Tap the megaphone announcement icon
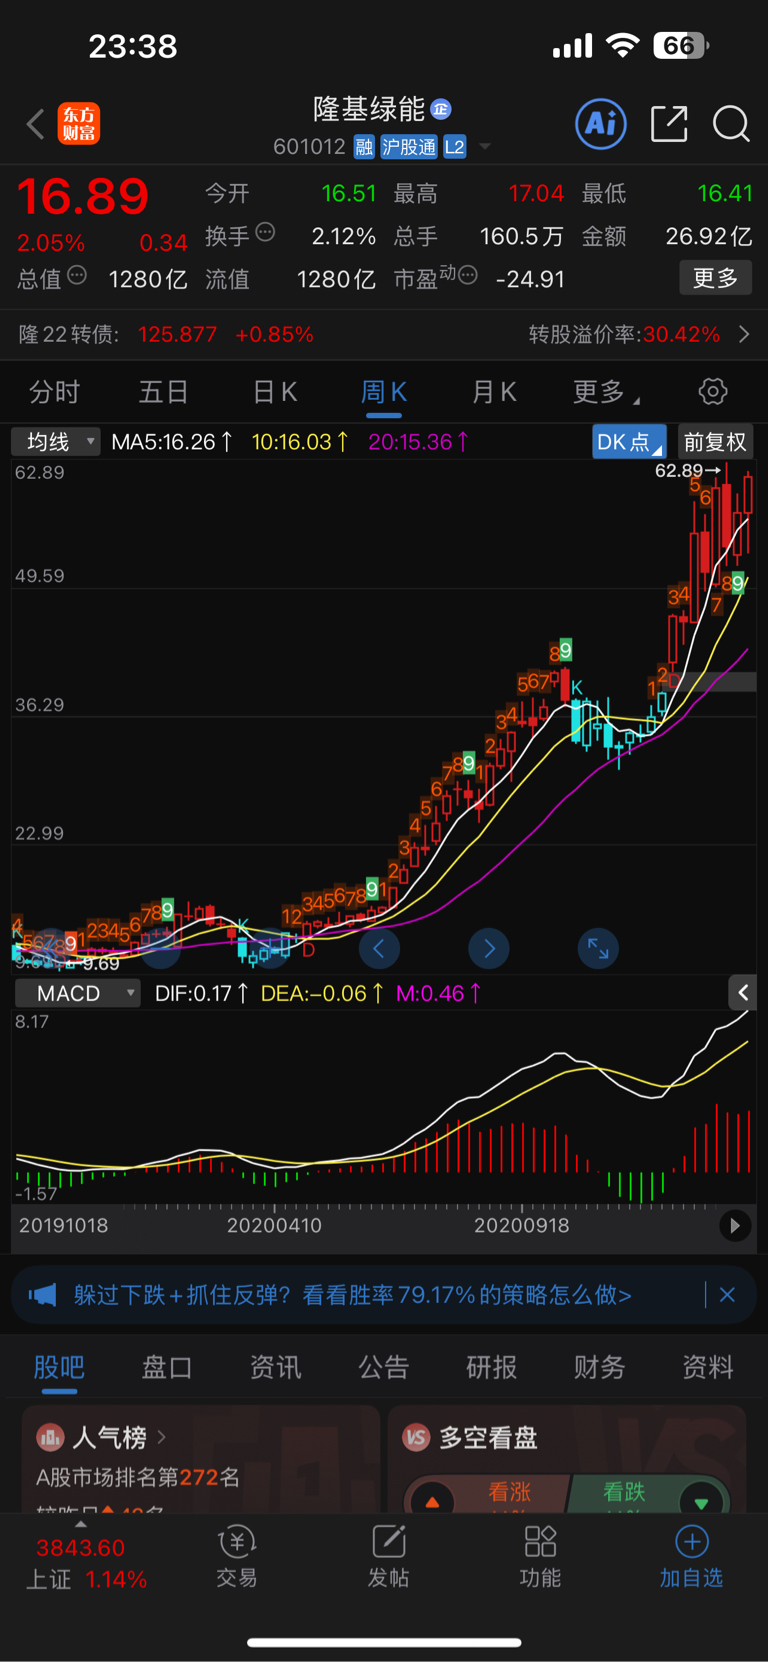This screenshot has width=768, height=1662. [42, 1295]
